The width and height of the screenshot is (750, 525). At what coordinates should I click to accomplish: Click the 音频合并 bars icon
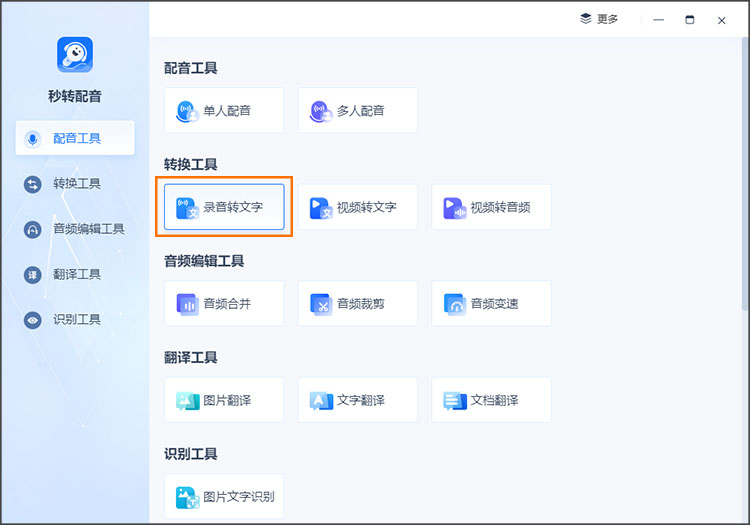(188, 305)
